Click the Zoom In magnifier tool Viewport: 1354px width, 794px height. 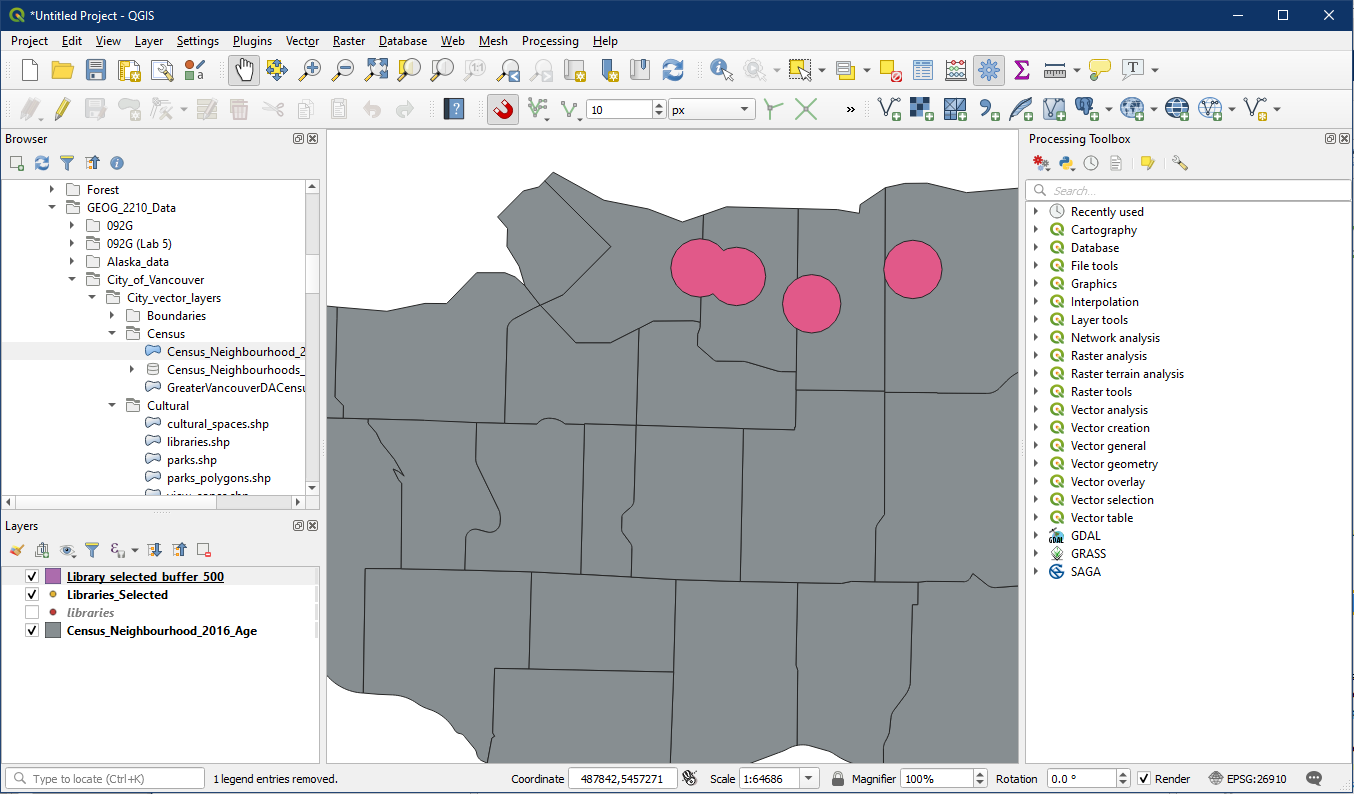[311, 70]
